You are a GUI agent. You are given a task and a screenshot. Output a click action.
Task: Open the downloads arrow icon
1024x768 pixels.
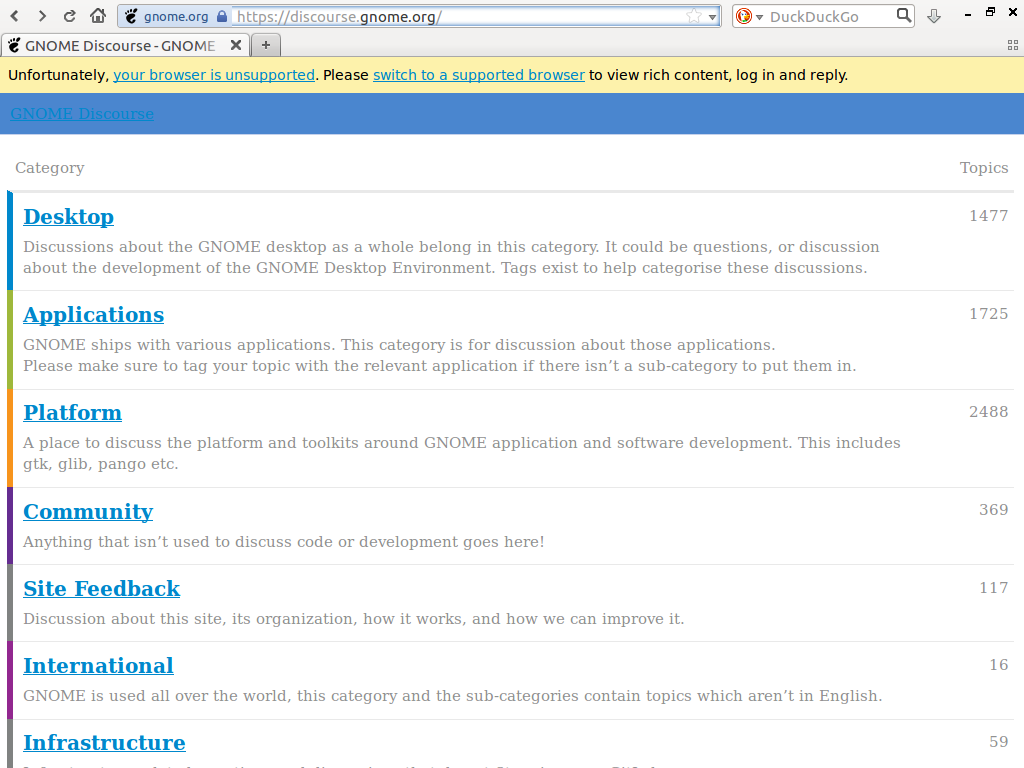(934, 16)
